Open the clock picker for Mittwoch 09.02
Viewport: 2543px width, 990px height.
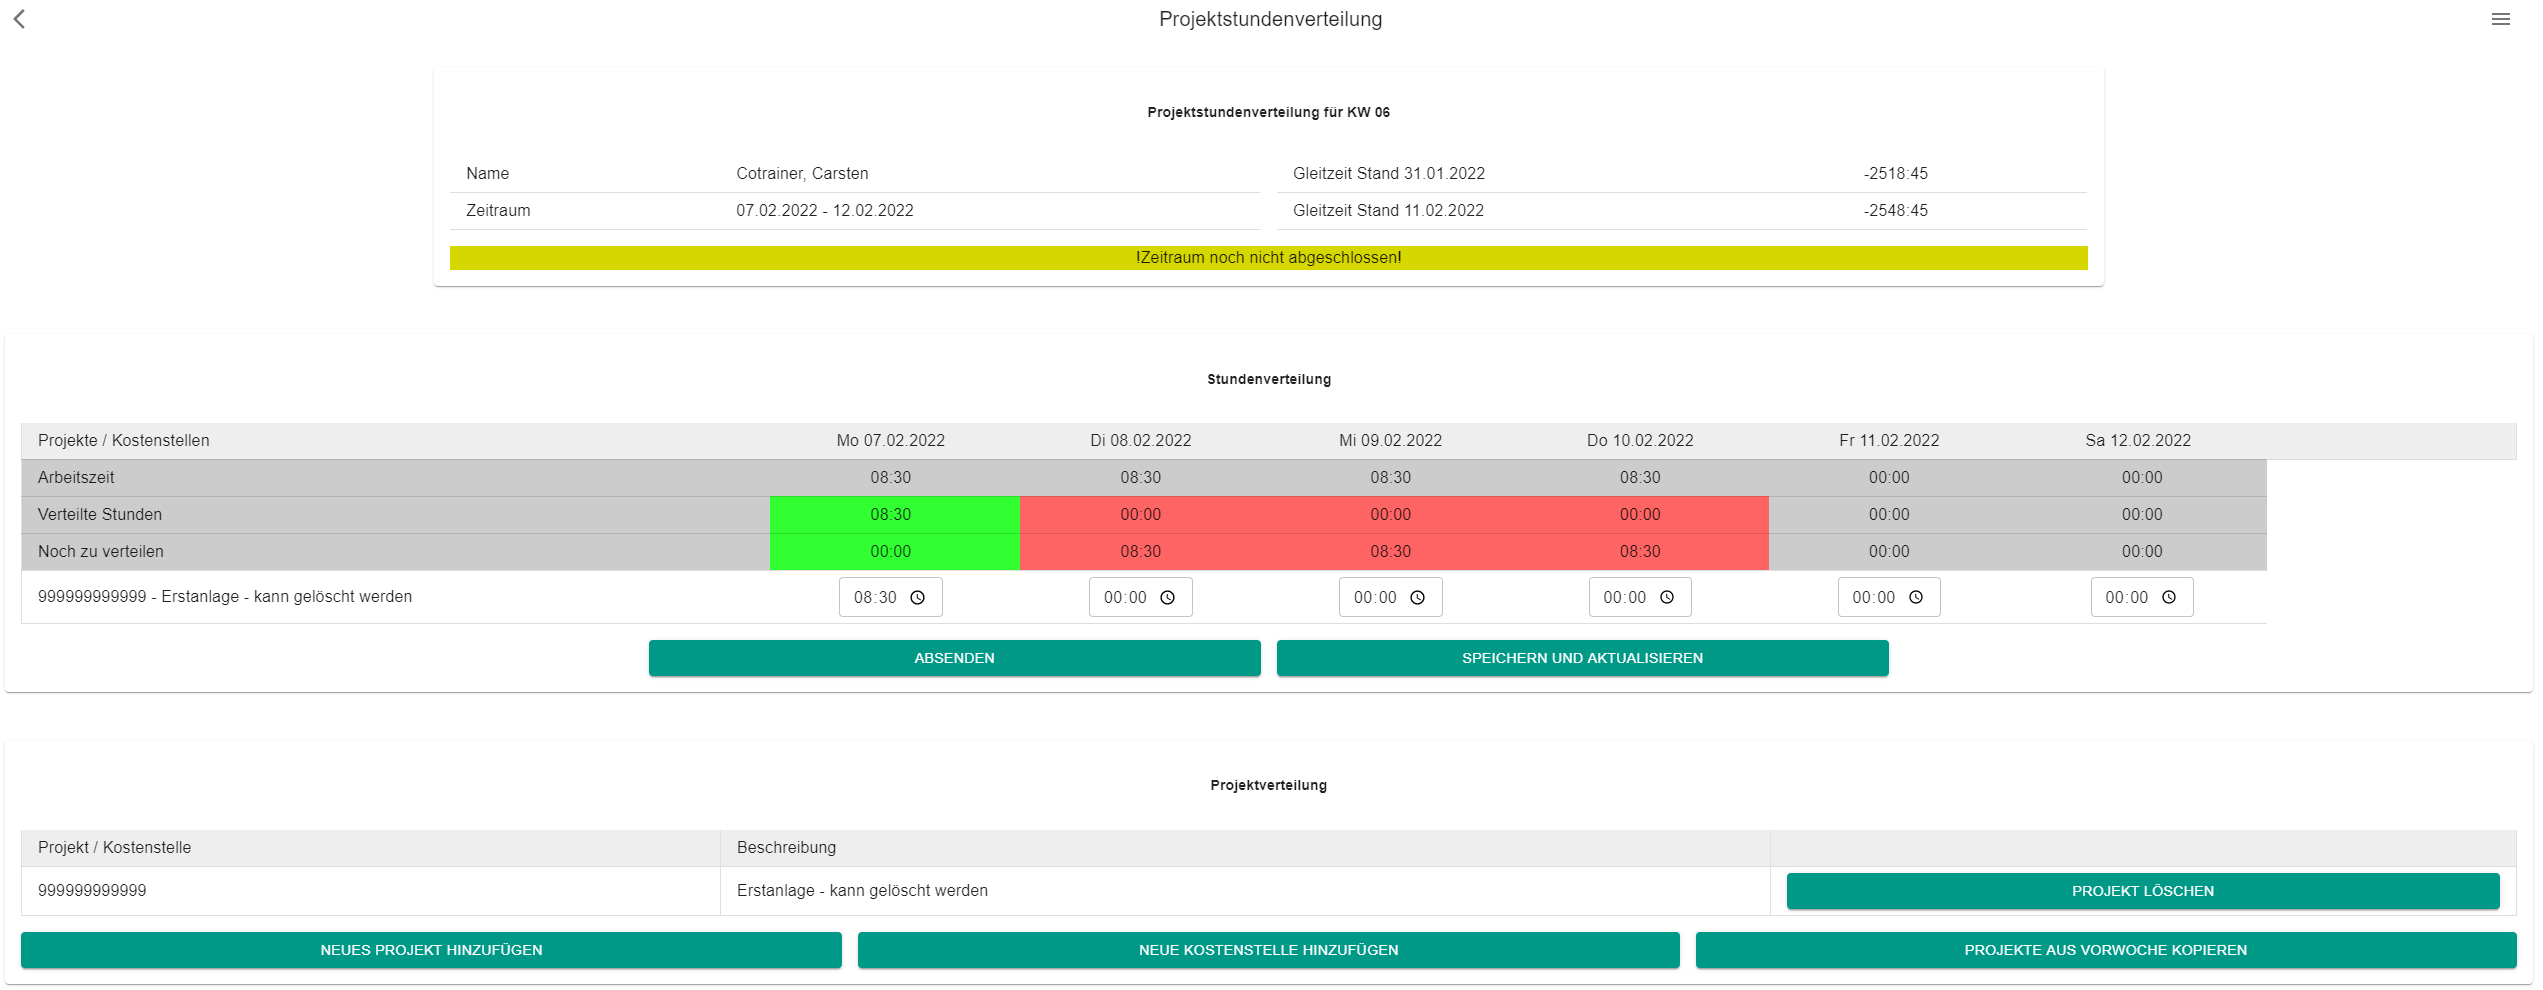pyautogui.click(x=1419, y=597)
